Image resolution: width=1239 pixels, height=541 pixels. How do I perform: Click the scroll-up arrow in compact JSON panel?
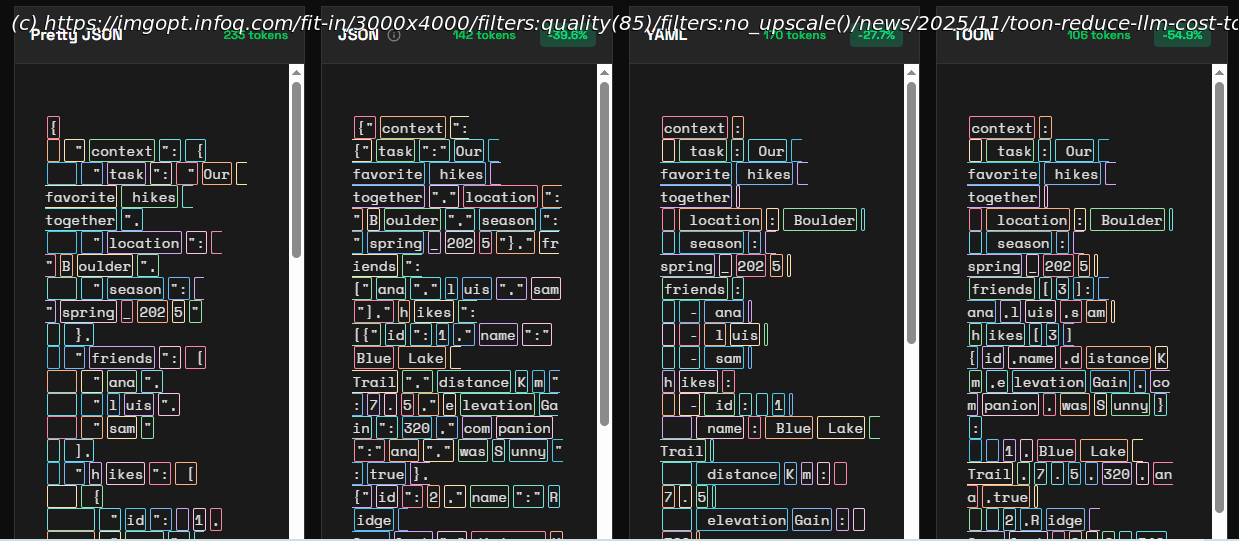(x=604, y=73)
